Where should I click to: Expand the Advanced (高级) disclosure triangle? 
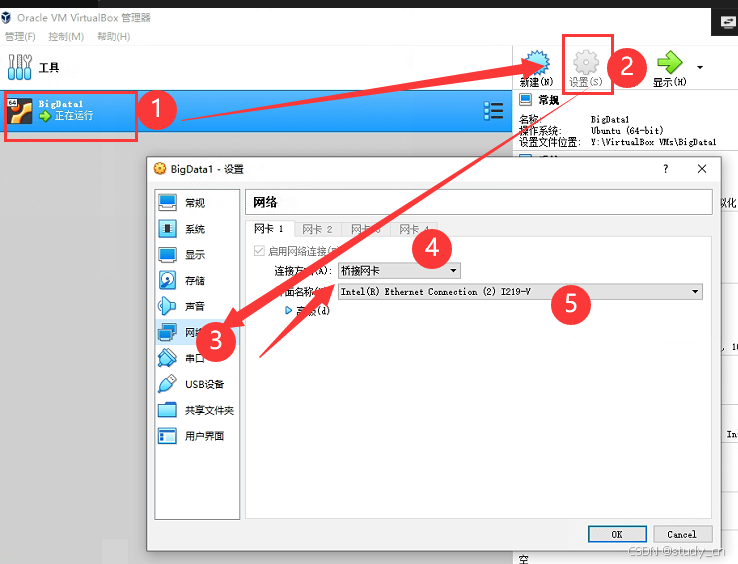tap(289, 310)
